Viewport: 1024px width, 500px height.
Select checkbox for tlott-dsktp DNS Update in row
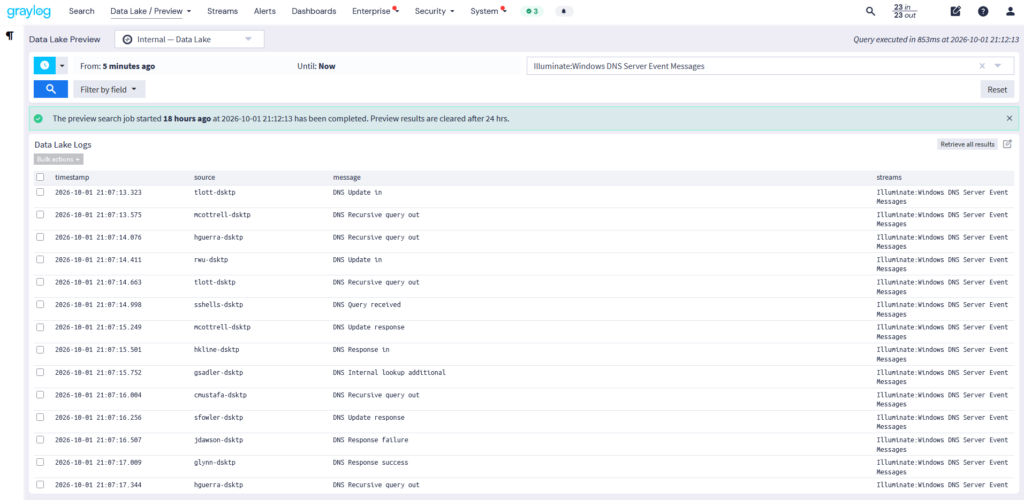click(40, 192)
